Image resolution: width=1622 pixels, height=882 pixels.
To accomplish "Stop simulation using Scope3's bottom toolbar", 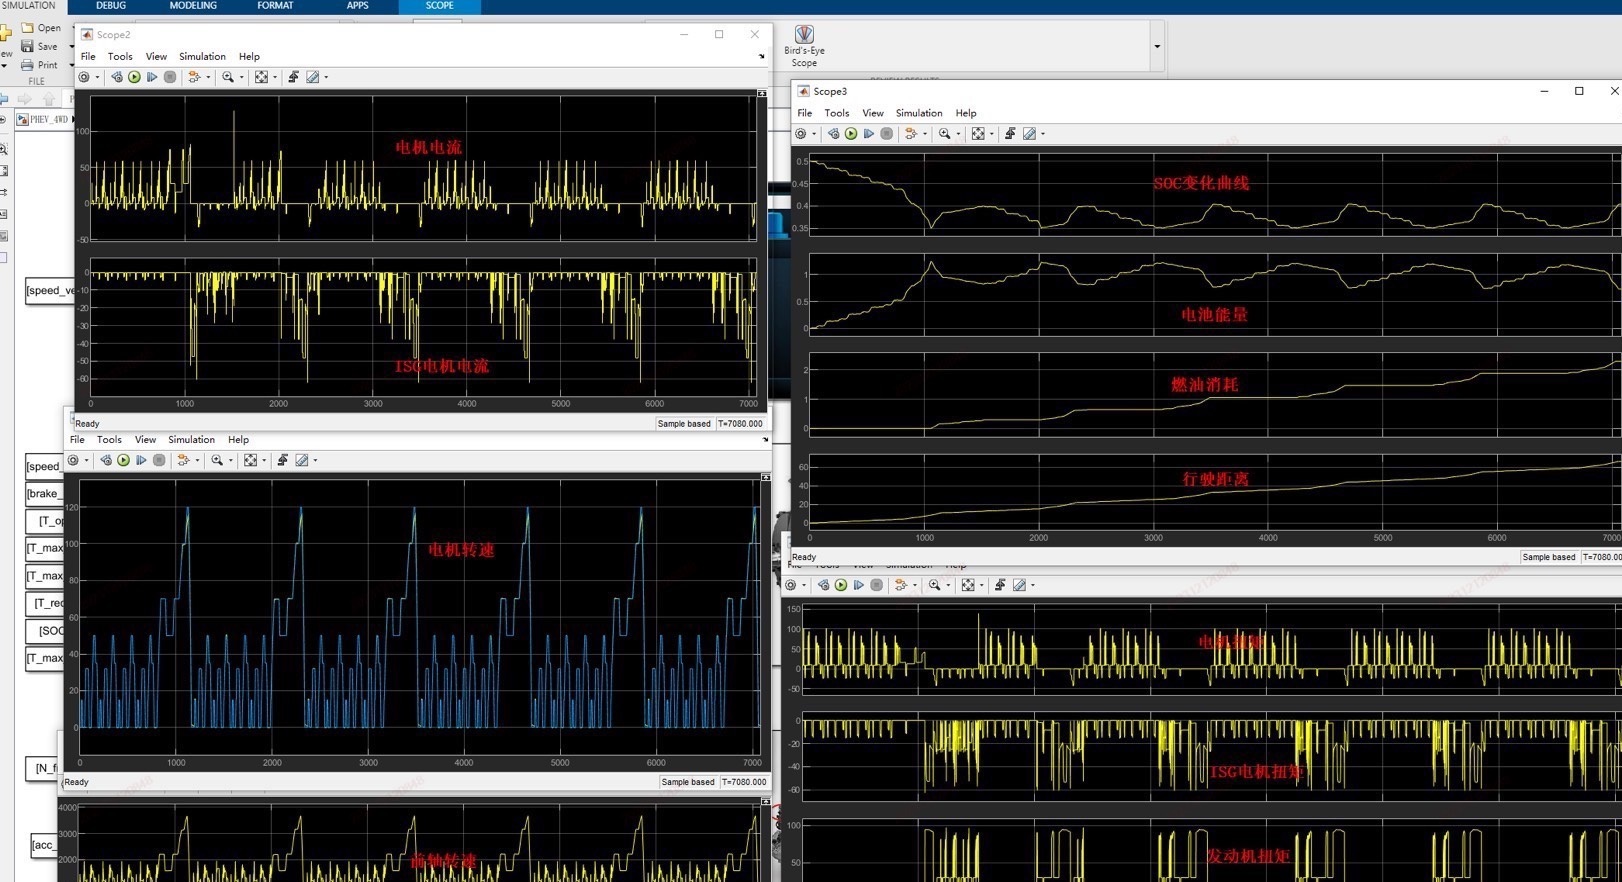I will (x=877, y=585).
